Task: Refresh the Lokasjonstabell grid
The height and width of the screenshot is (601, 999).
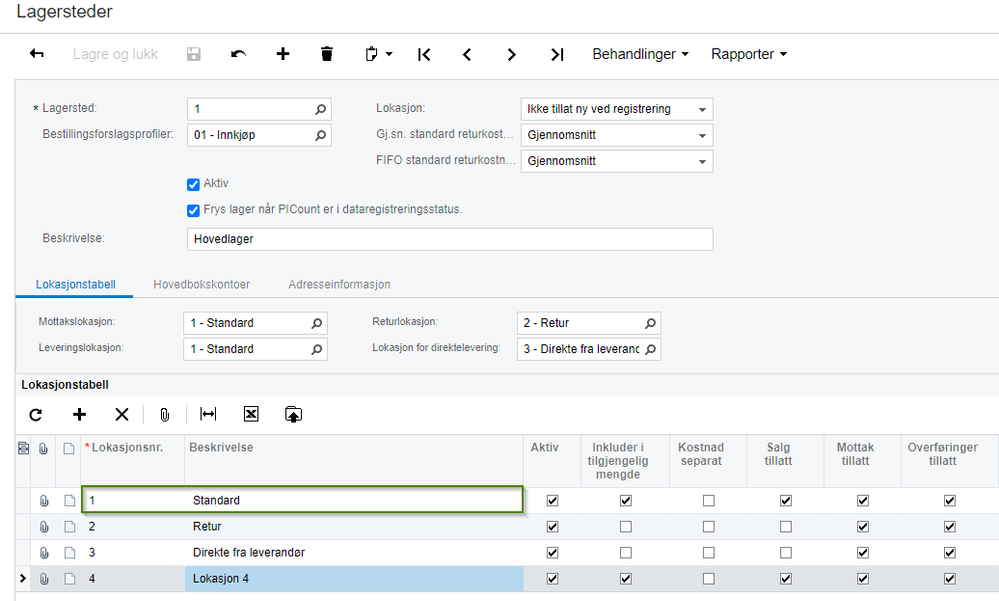Action: pyautogui.click(x=36, y=414)
